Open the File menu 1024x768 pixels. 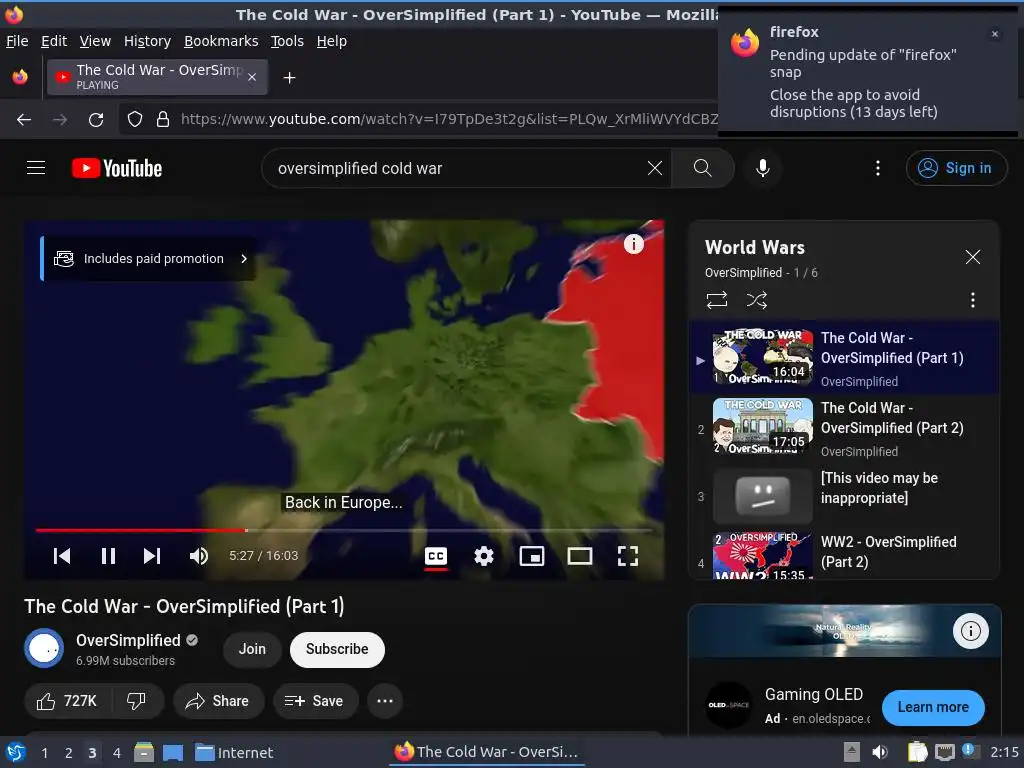pos(17,41)
